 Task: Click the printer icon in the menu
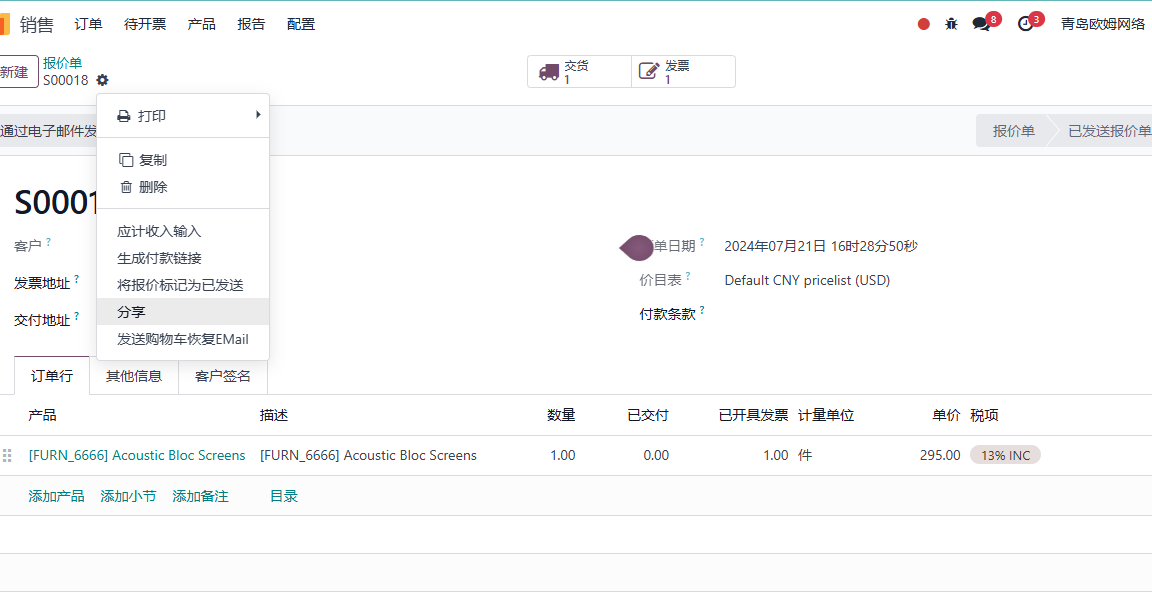tap(124, 116)
